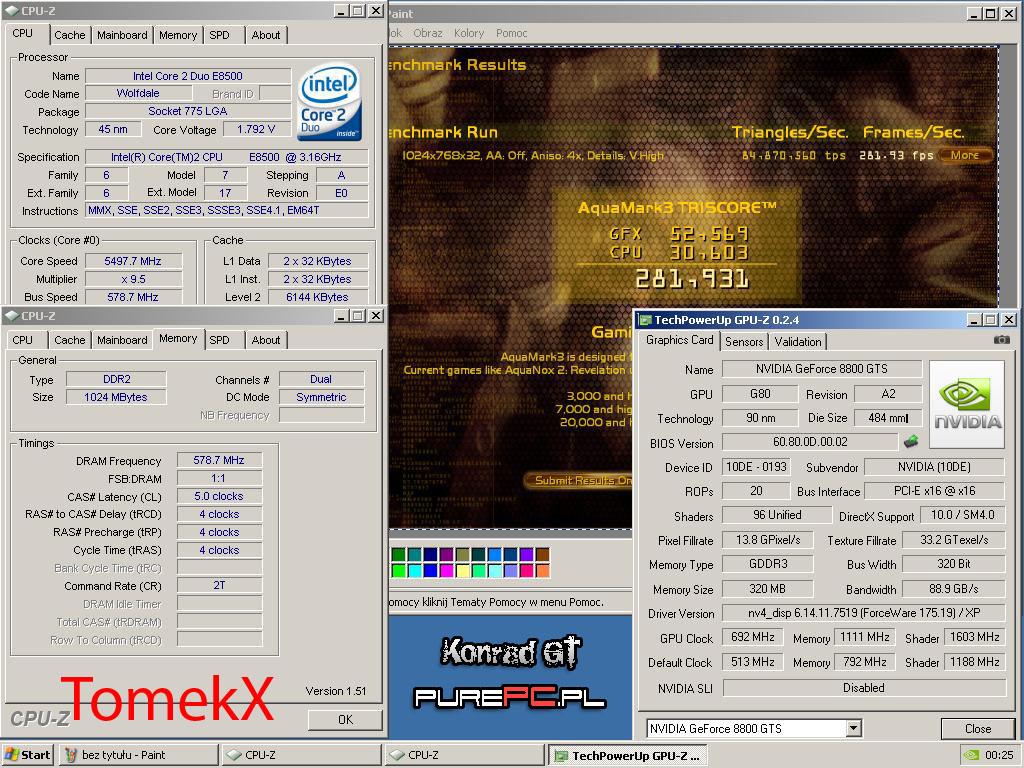Click the GPU-Z camera screenshot icon
1024x768 pixels.
pos(1001,340)
